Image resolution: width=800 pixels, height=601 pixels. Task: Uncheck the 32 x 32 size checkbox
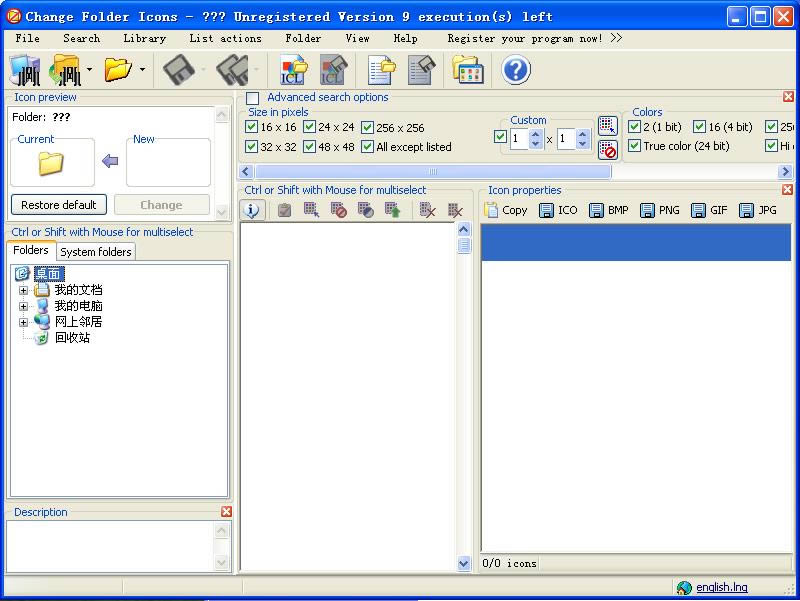pos(251,146)
